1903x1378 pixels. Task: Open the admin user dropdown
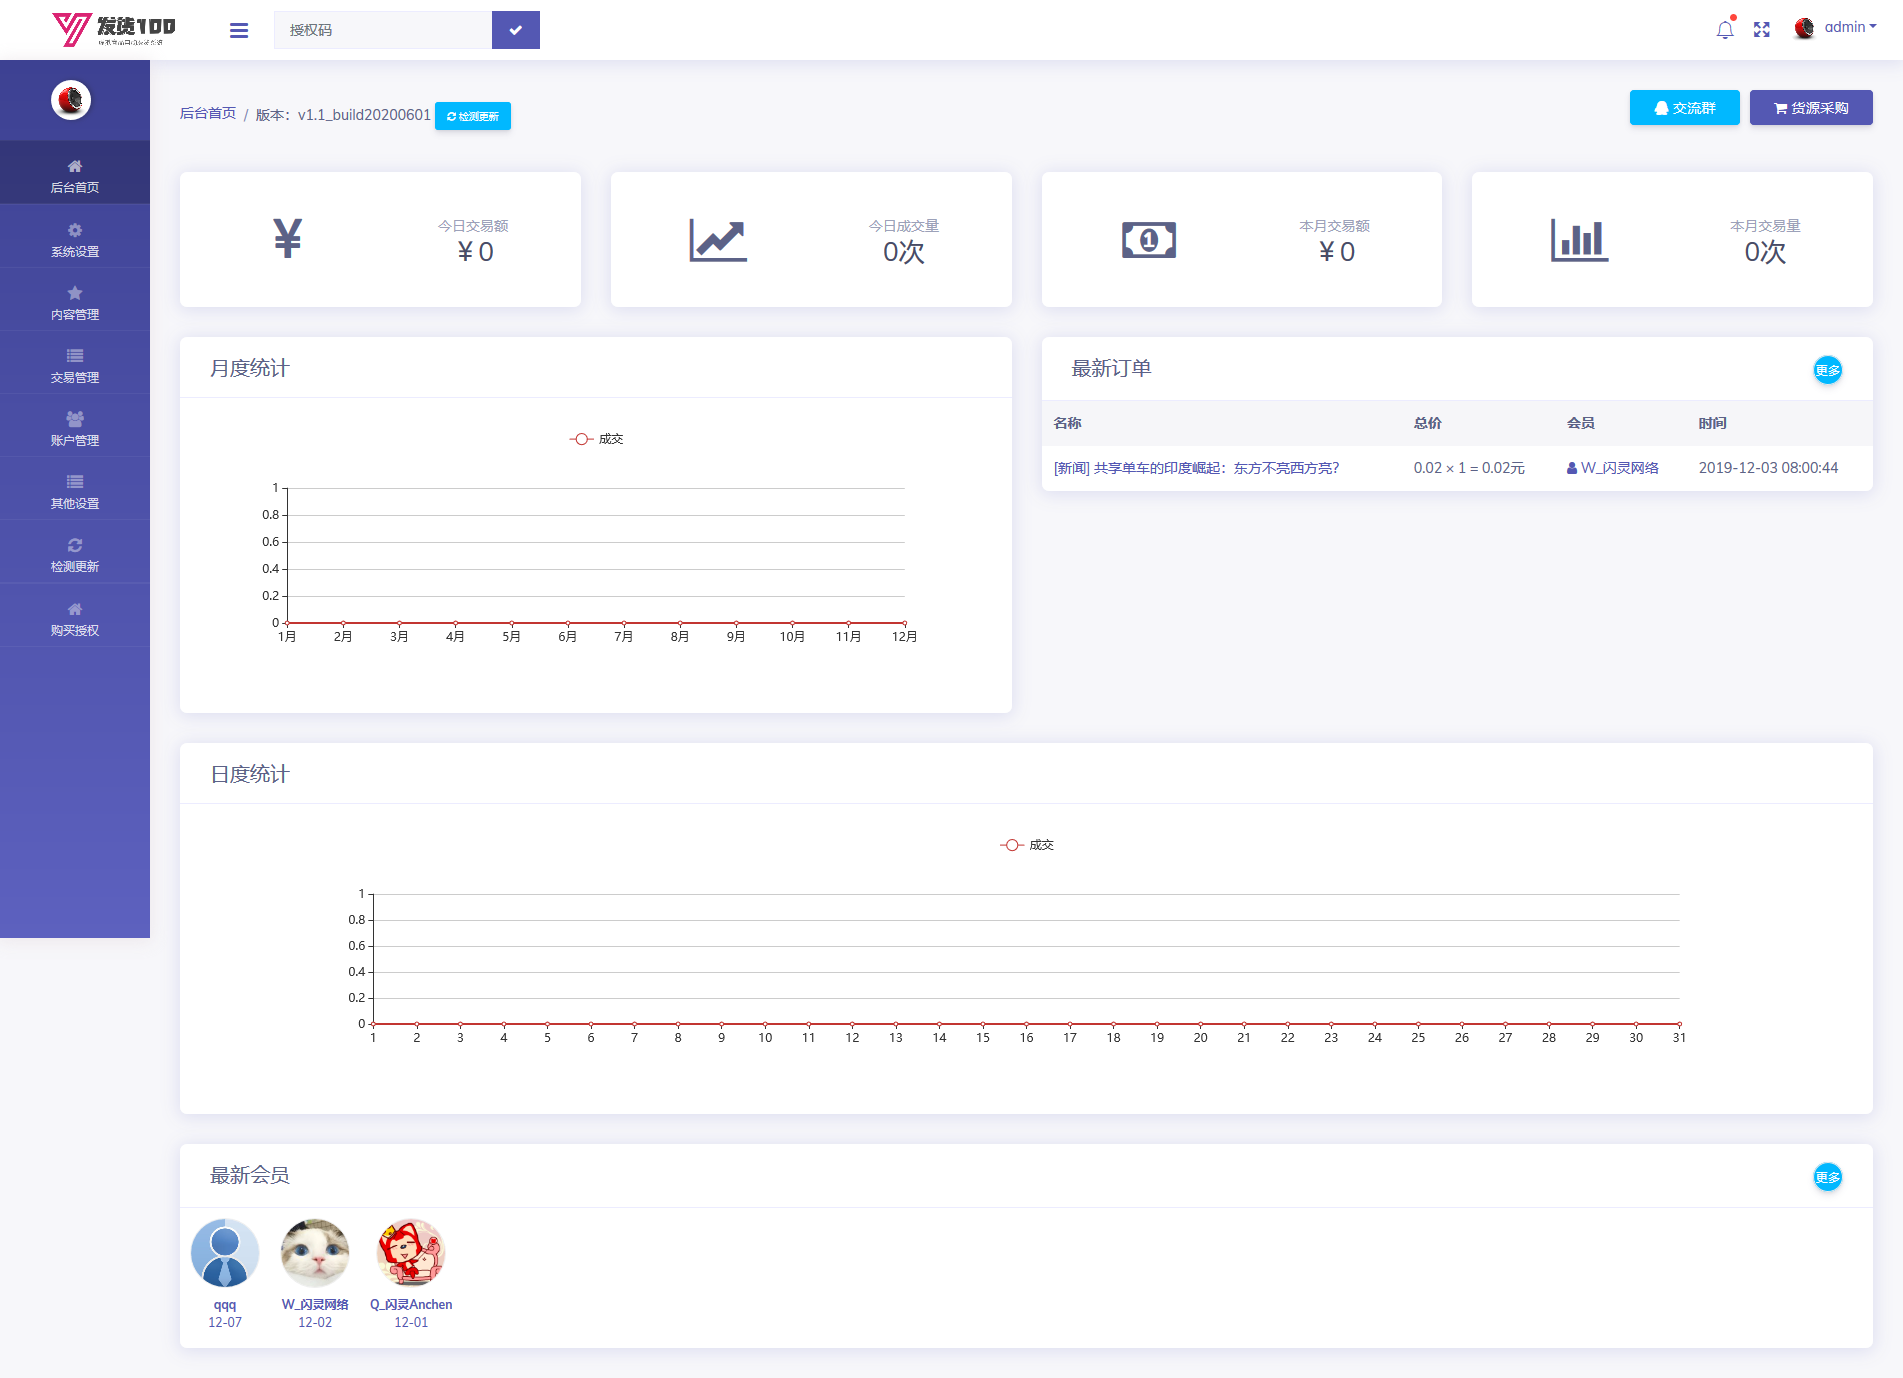pyautogui.click(x=1850, y=27)
